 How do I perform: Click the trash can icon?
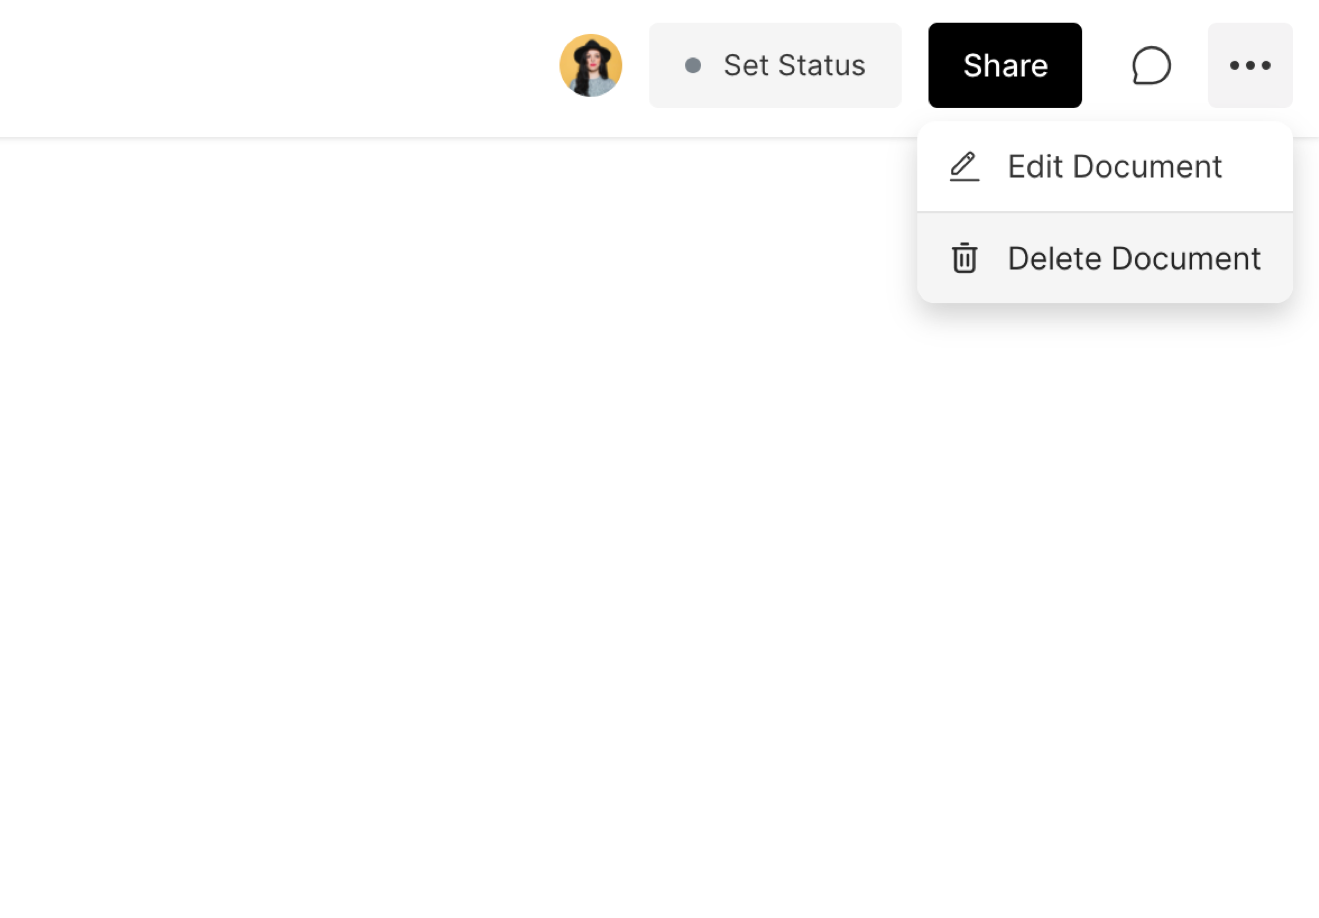[964, 258]
